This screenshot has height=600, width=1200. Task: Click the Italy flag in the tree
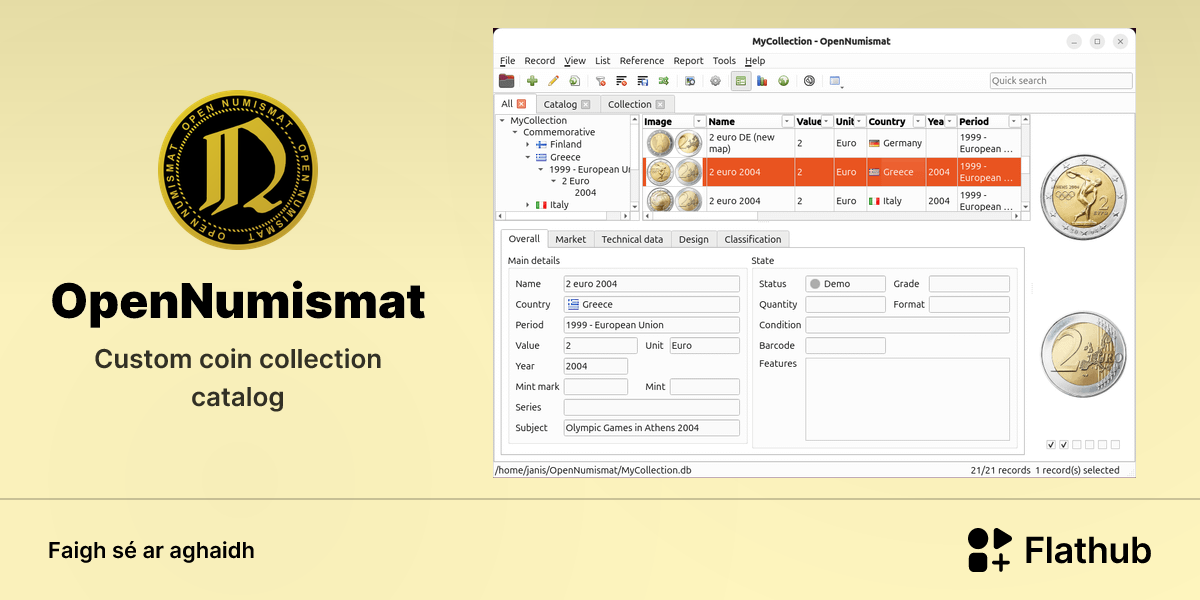click(541, 205)
